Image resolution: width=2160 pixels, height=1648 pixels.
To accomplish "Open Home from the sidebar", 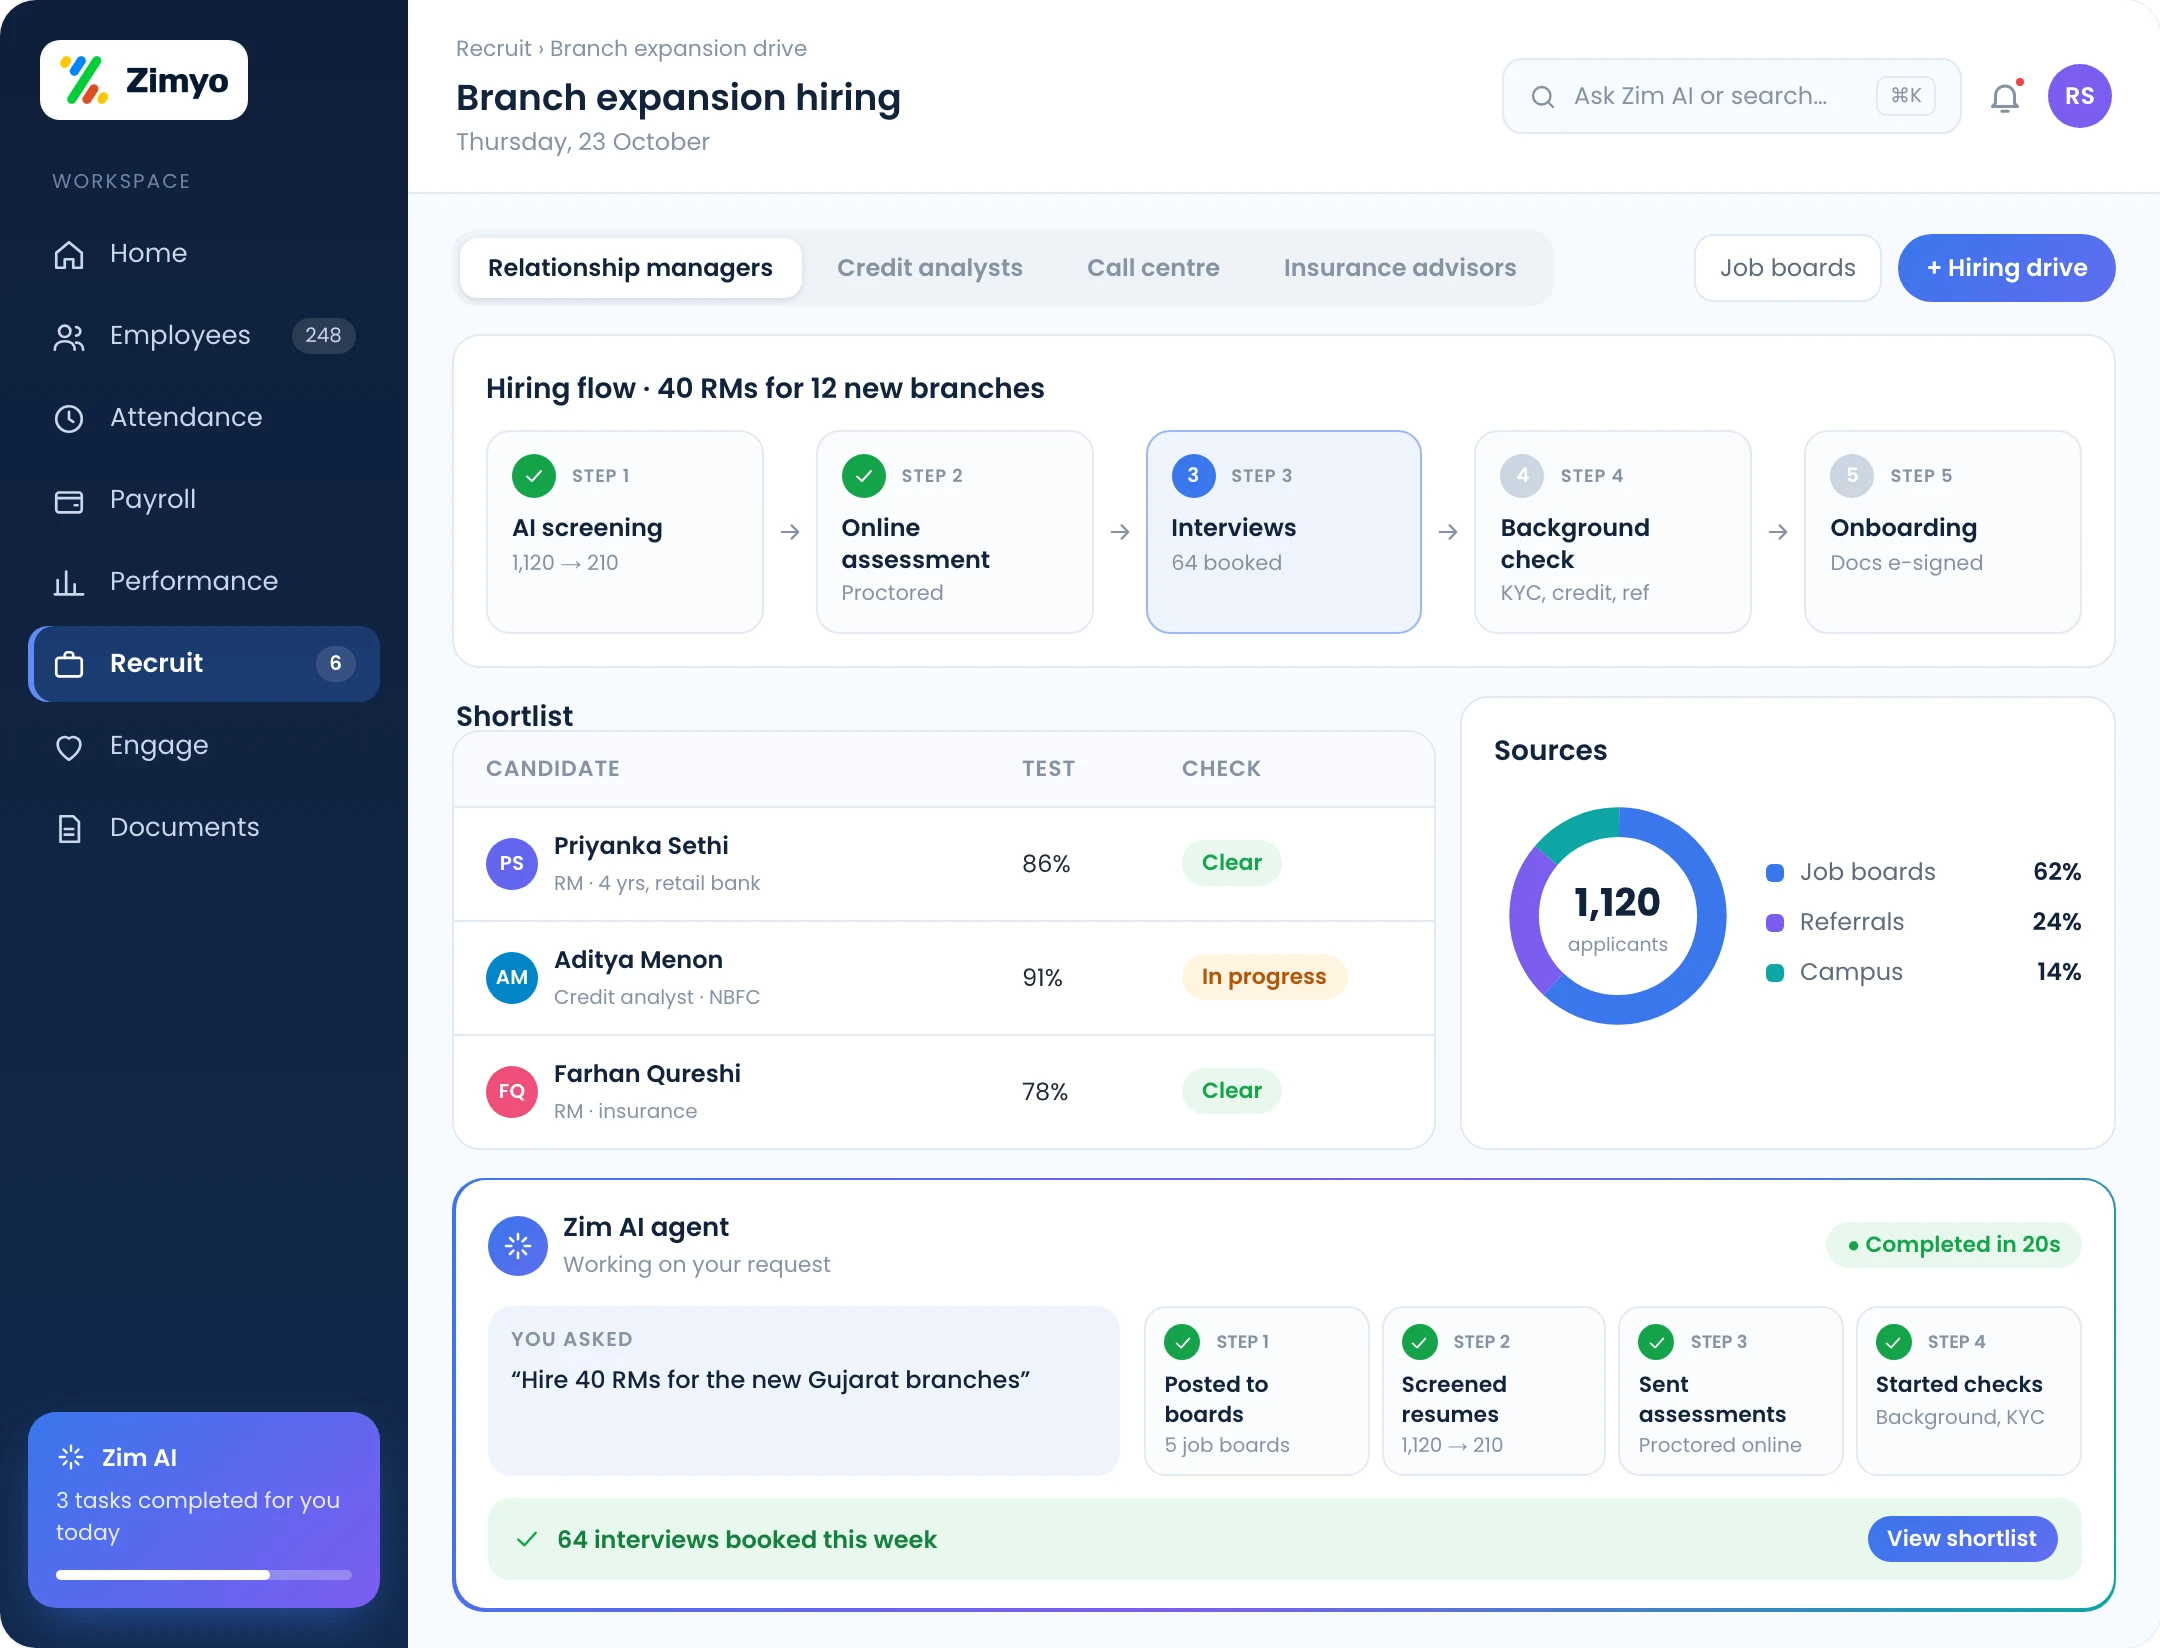I will (x=204, y=253).
